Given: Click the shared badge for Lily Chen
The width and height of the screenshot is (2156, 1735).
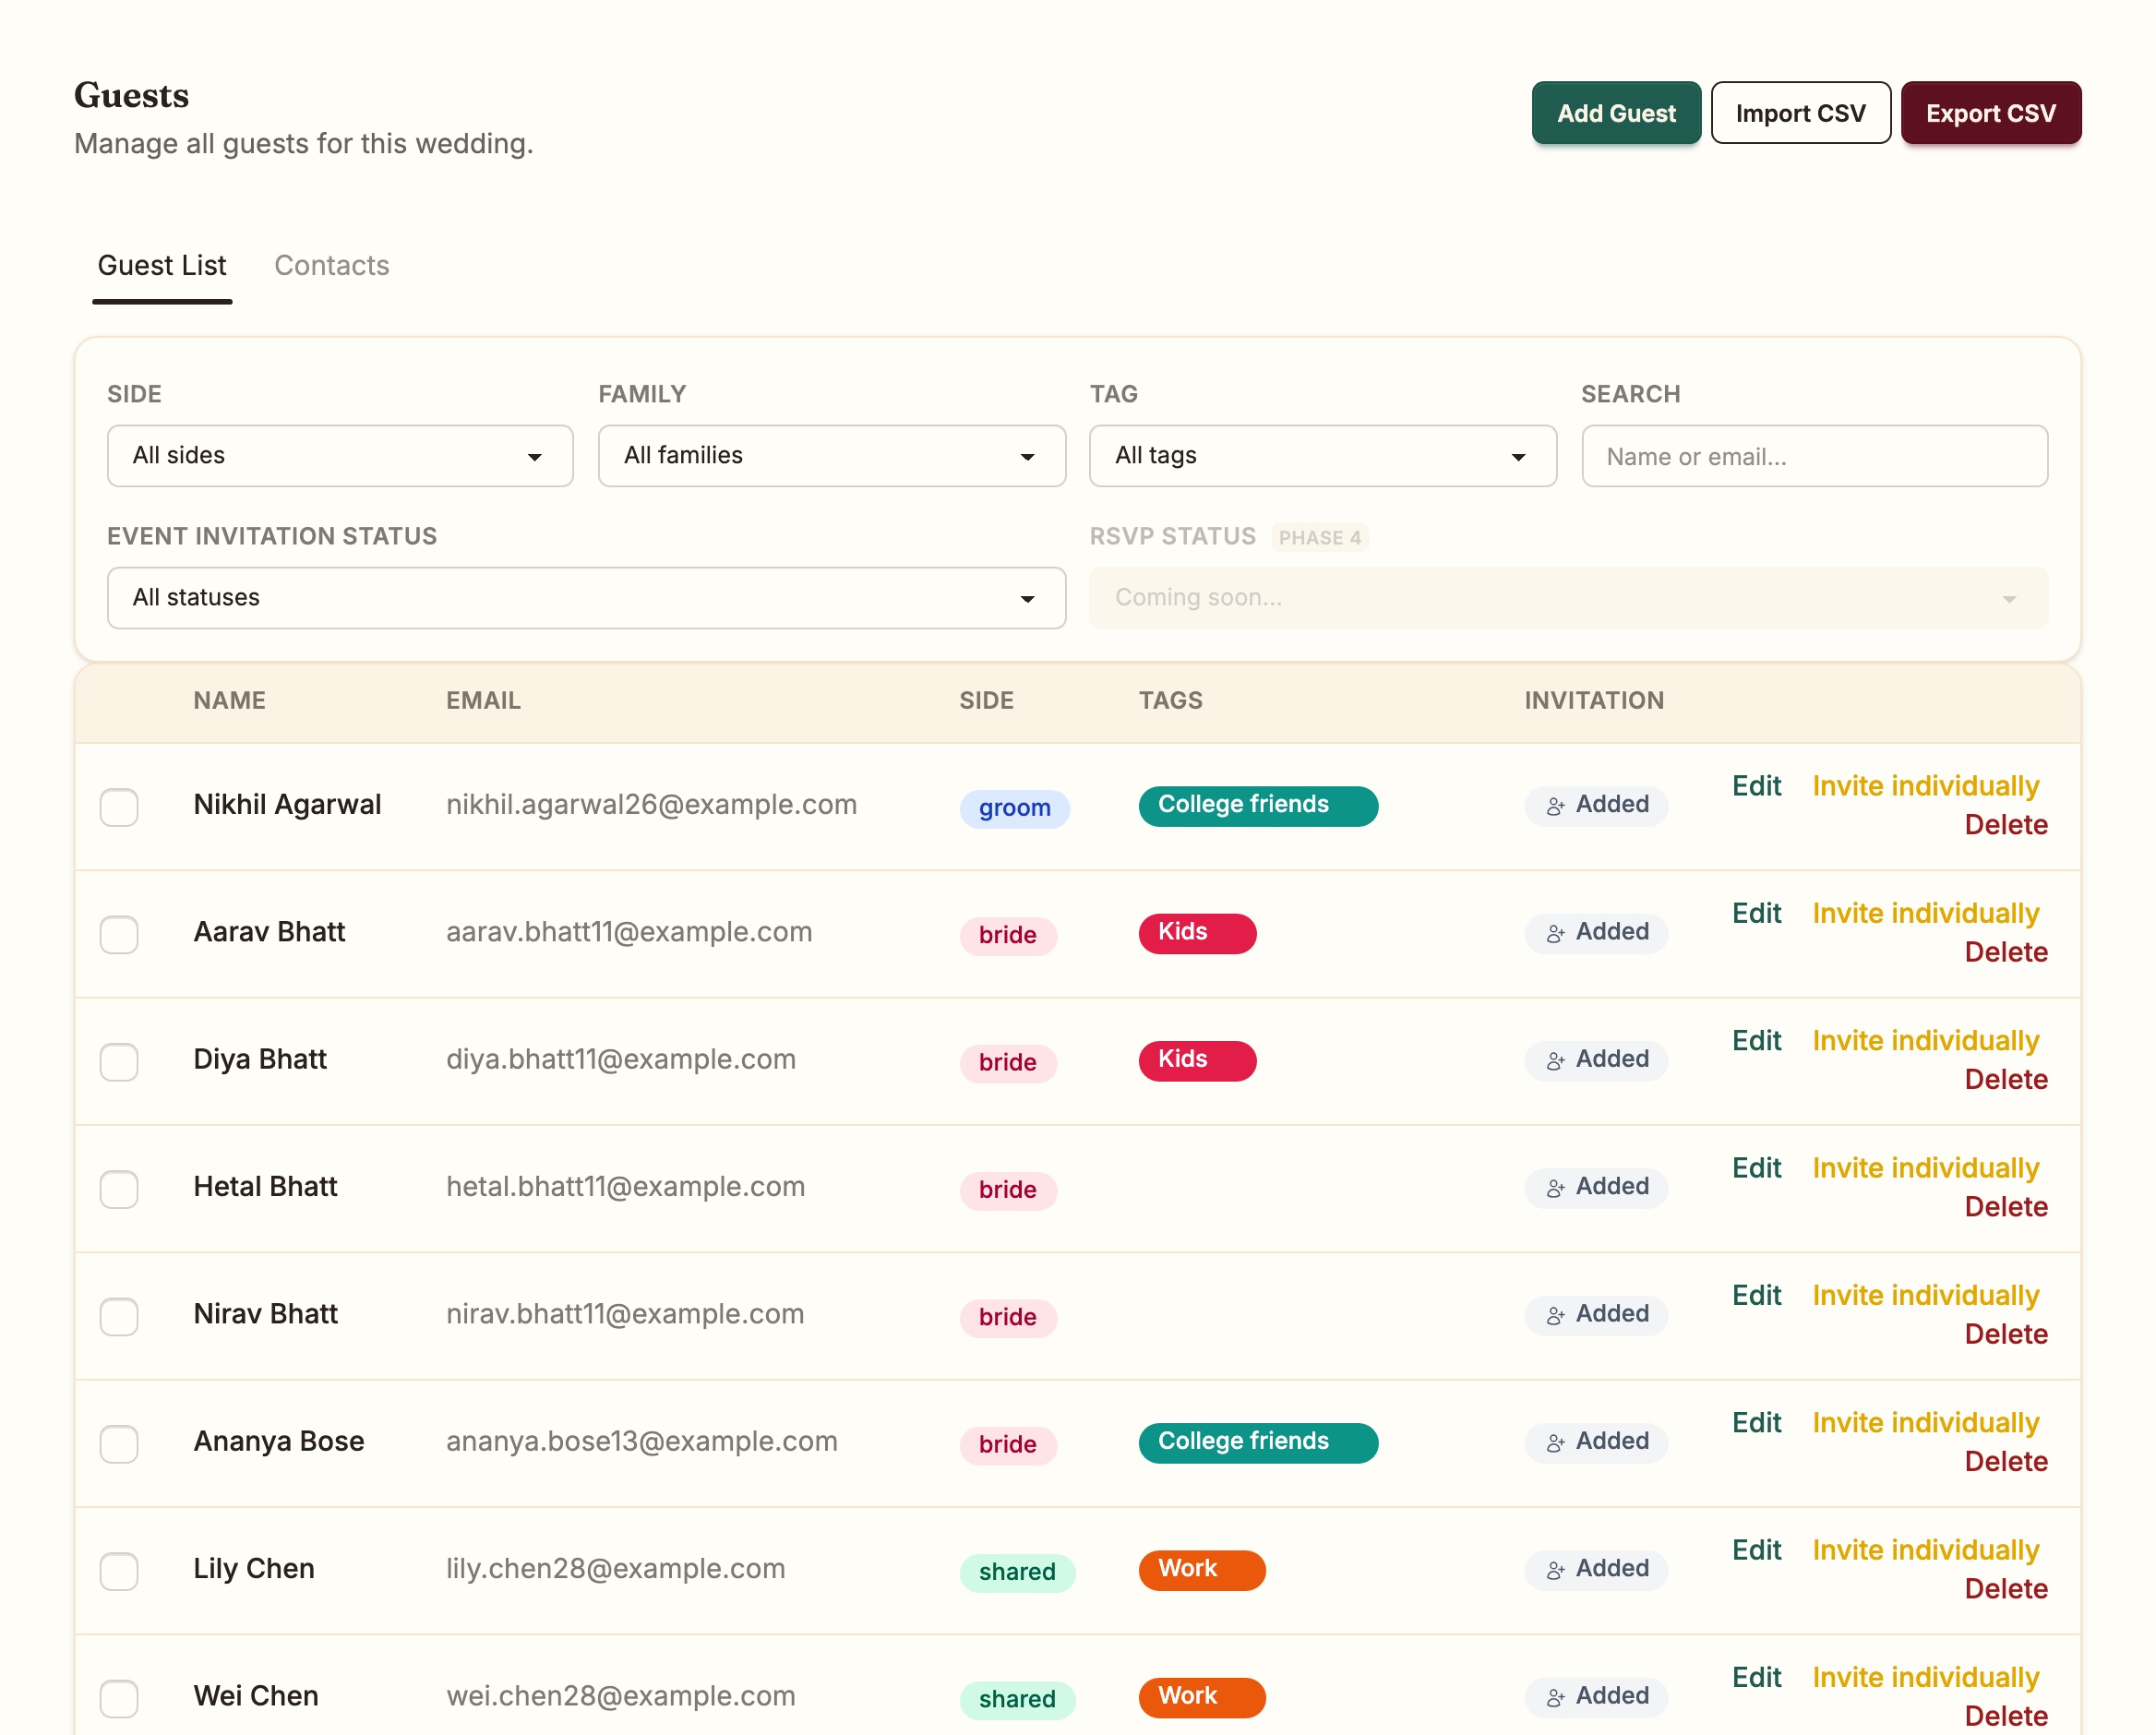Looking at the screenshot, I should tap(1016, 1573).
